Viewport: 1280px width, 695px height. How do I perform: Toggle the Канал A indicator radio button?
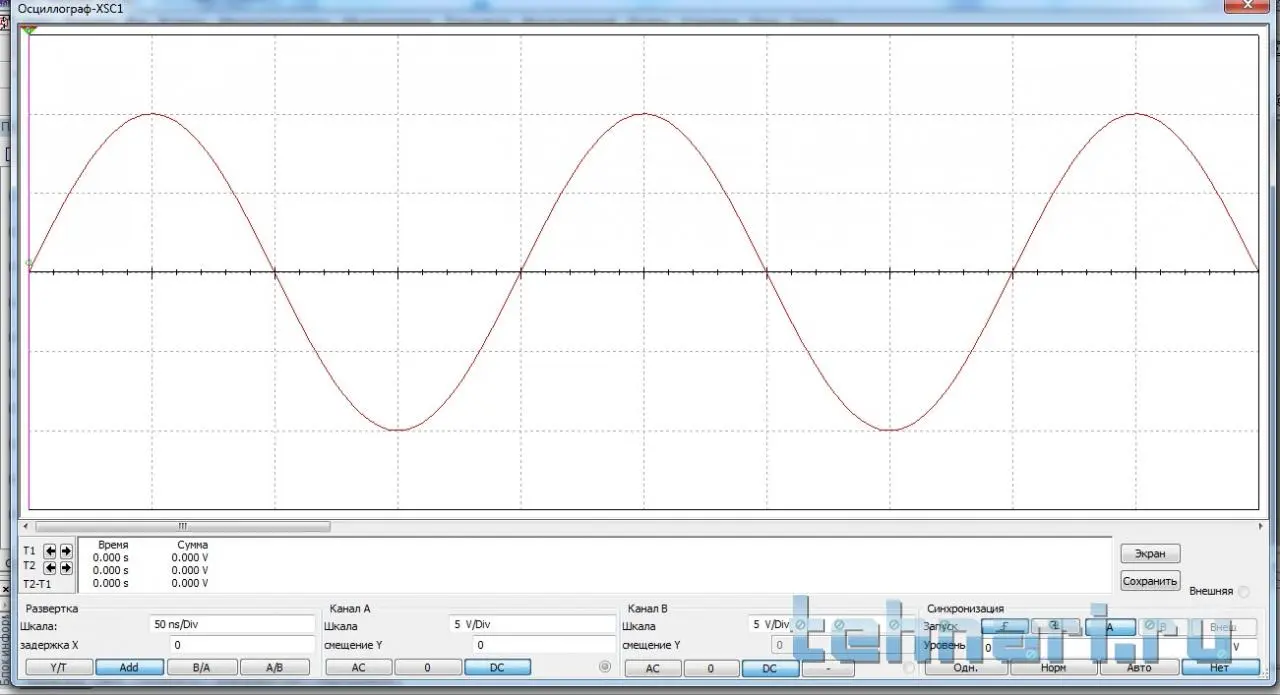(604, 666)
